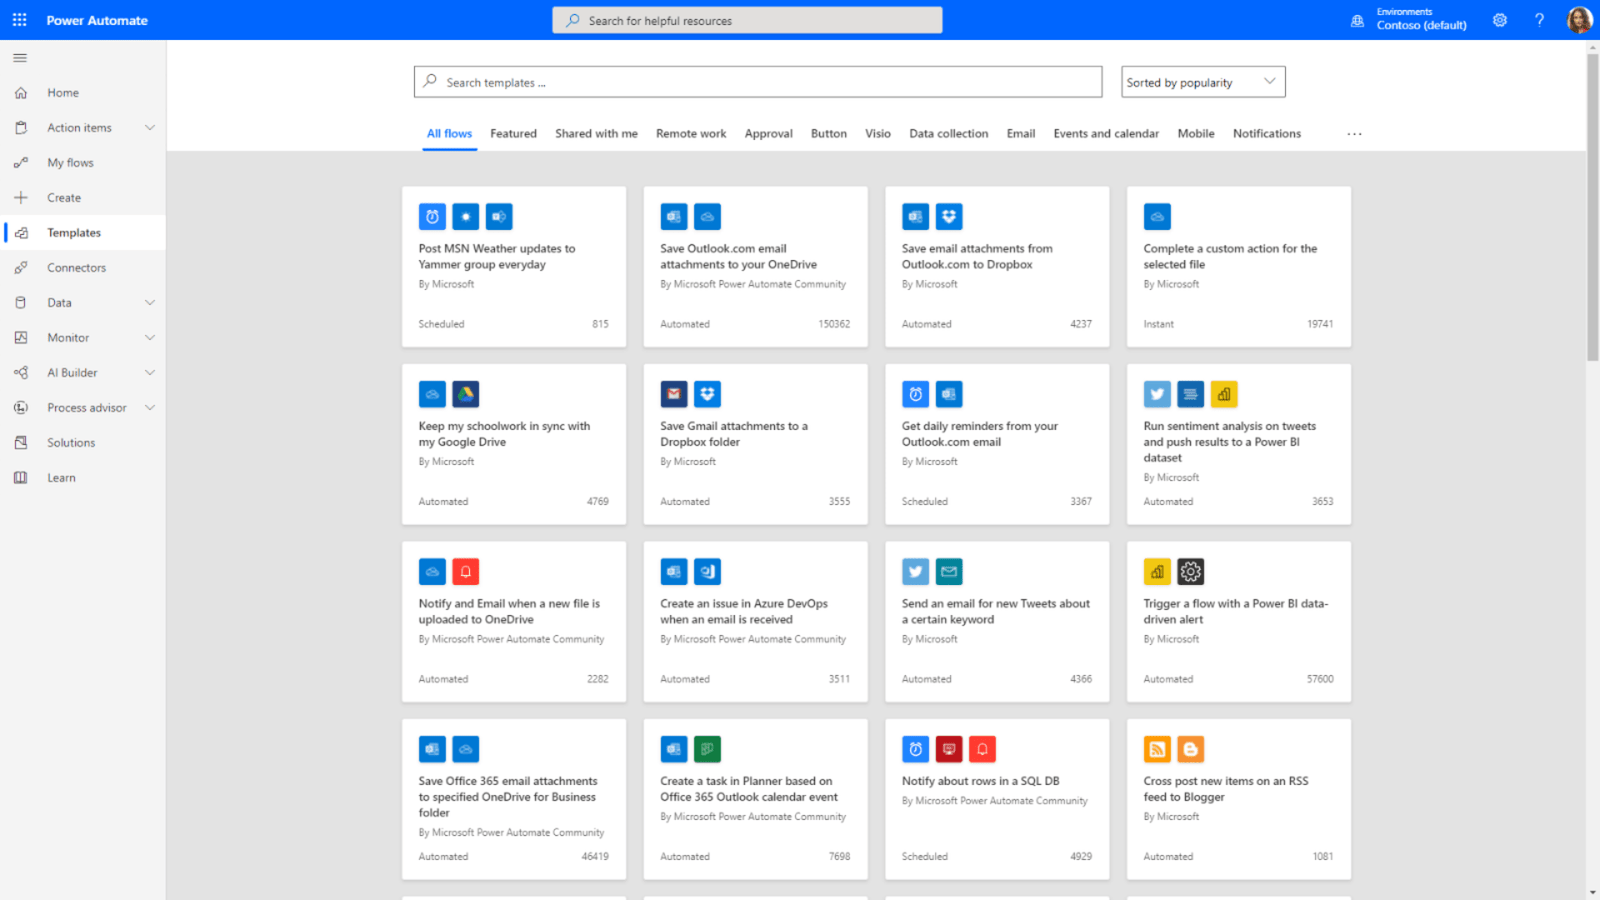
Task: Click RSS icon on Cross post card
Action: [1157, 749]
